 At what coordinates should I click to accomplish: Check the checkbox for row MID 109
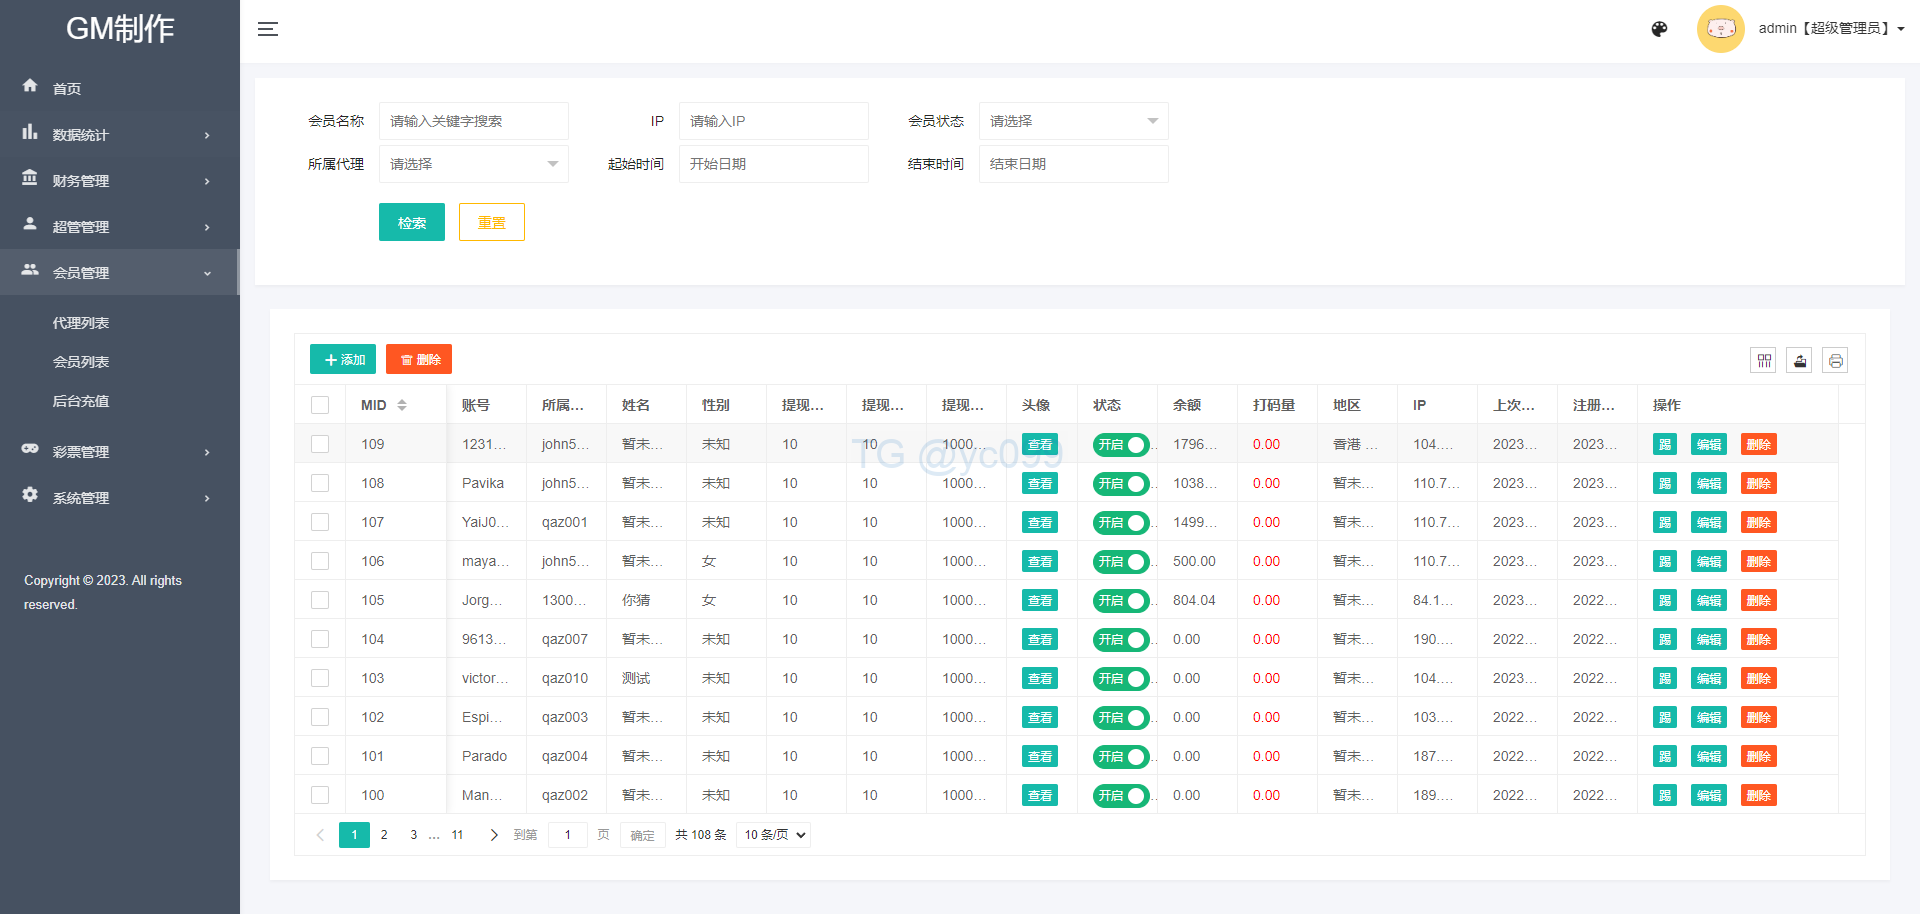[320, 444]
